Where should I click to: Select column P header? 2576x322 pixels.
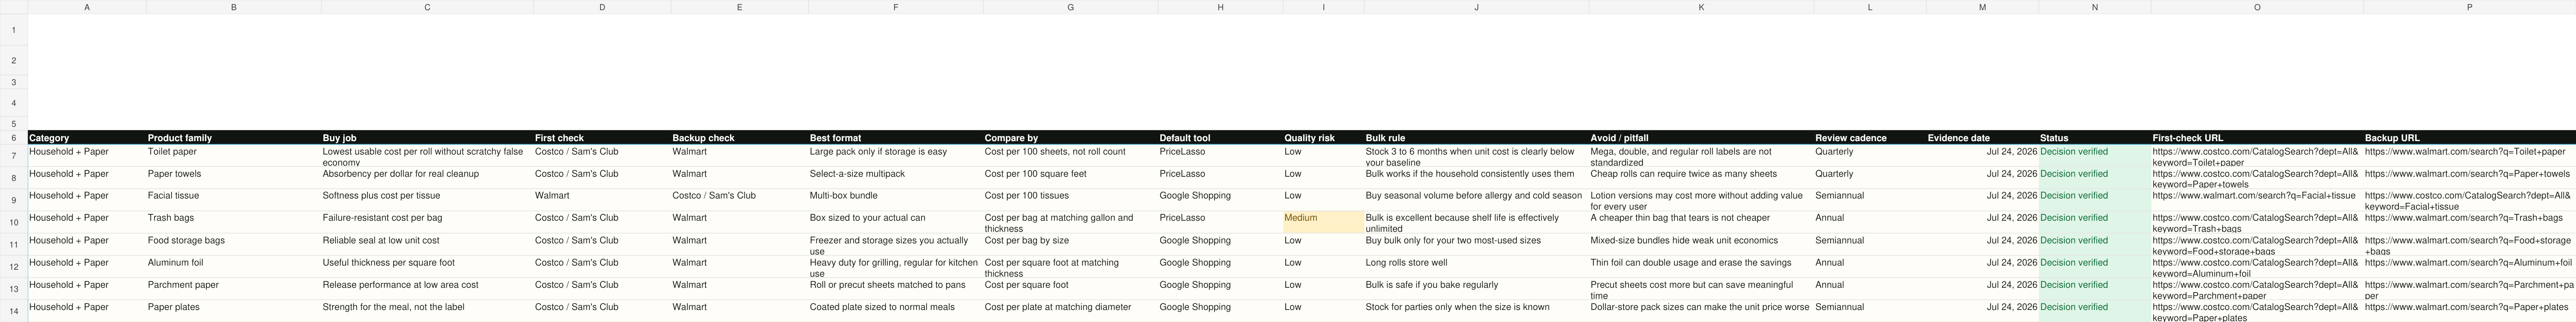2469,7
